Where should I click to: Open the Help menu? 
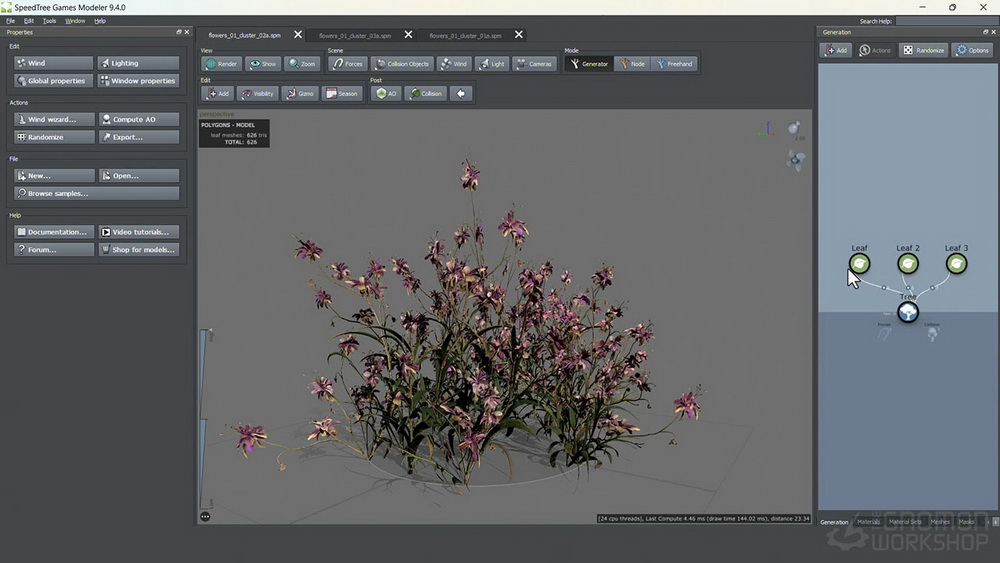tap(99, 21)
